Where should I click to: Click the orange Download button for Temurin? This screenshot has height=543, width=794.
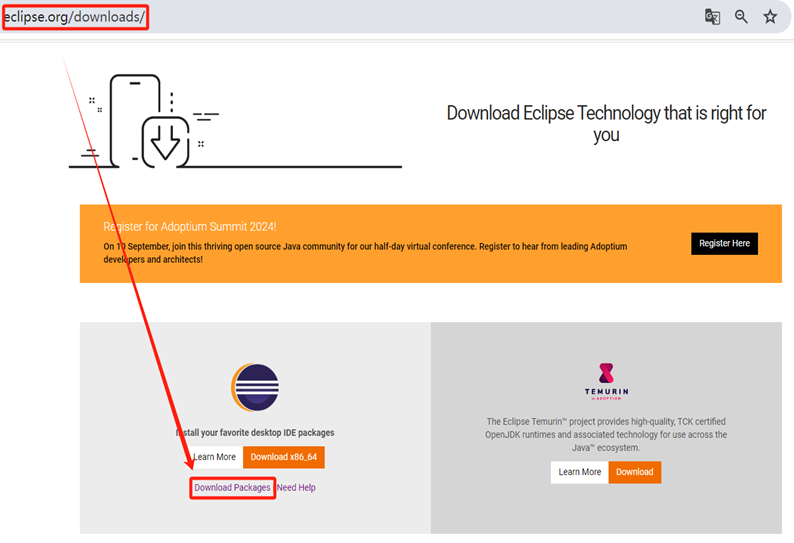pyautogui.click(x=634, y=472)
